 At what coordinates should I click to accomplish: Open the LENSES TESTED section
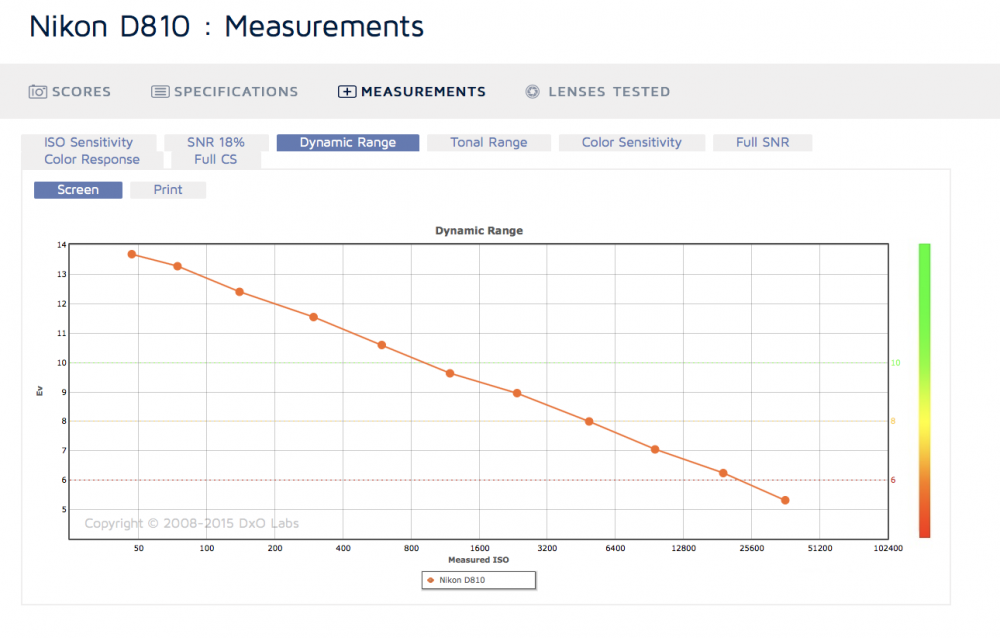[x=598, y=92]
